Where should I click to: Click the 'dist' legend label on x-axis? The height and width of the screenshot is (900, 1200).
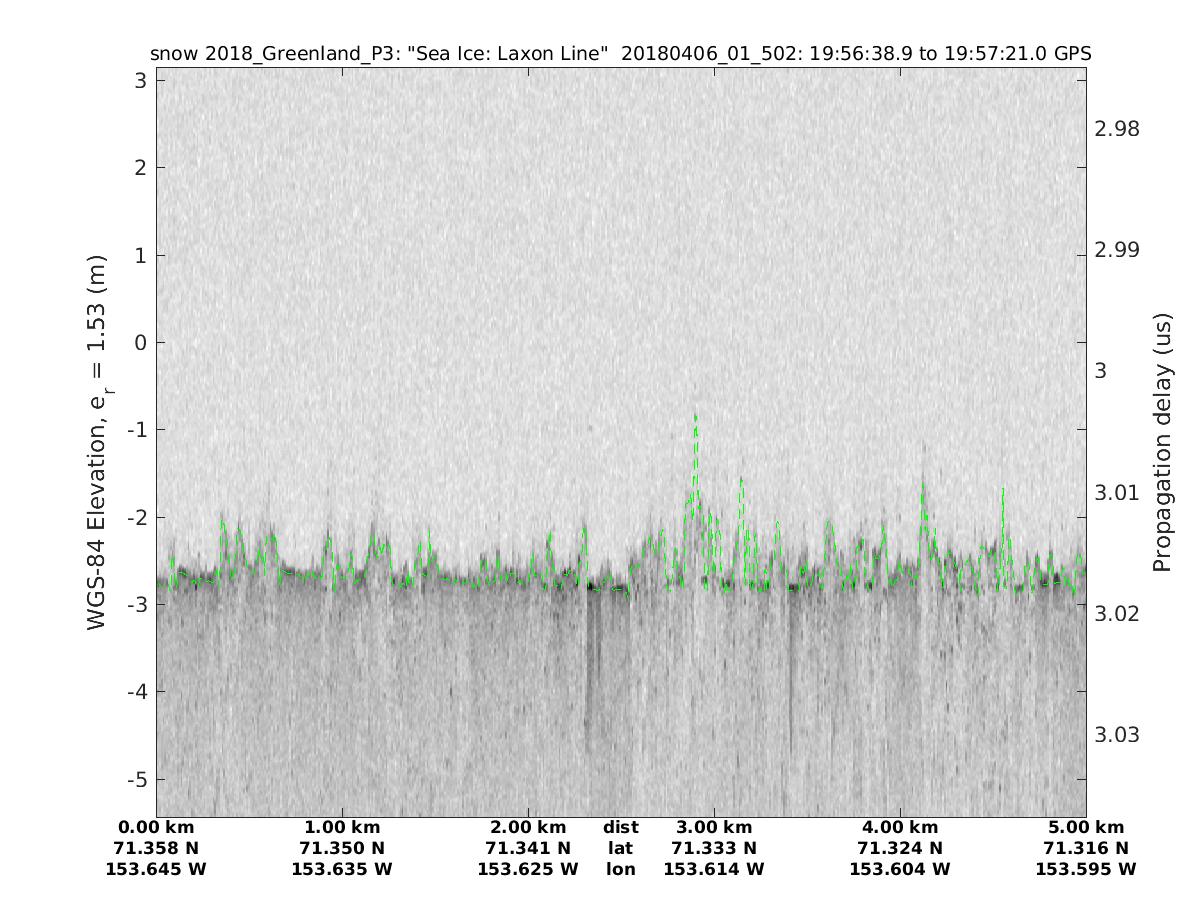(620, 827)
